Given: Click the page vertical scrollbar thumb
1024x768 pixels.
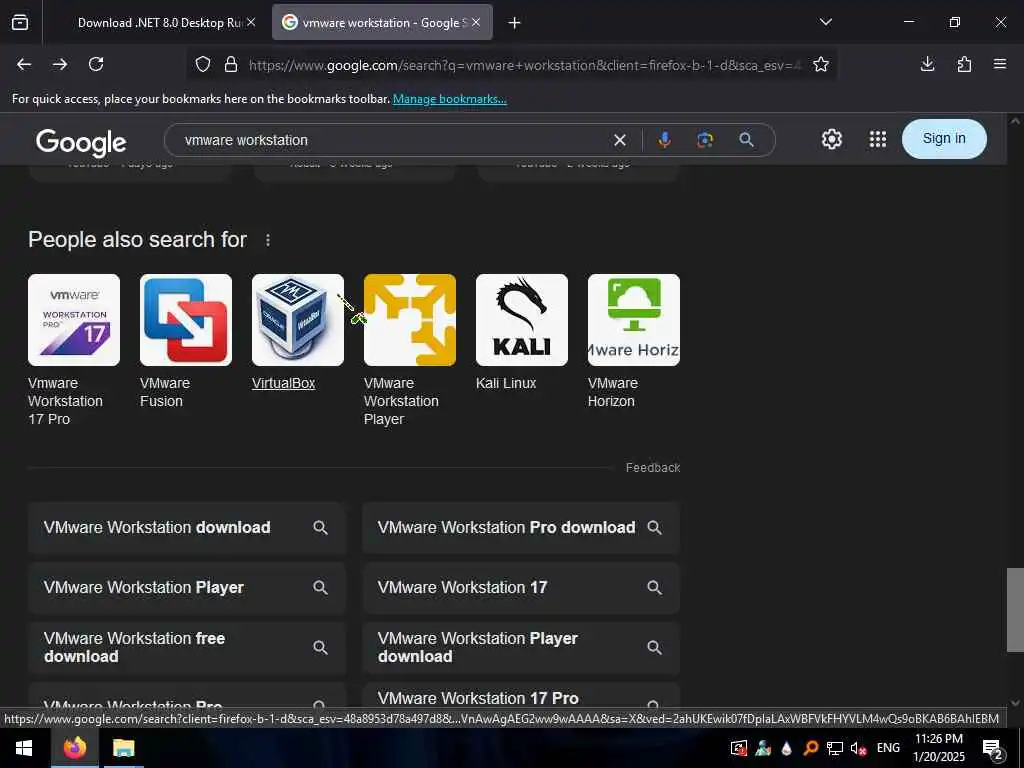Looking at the screenshot, I should (1015, 610).
